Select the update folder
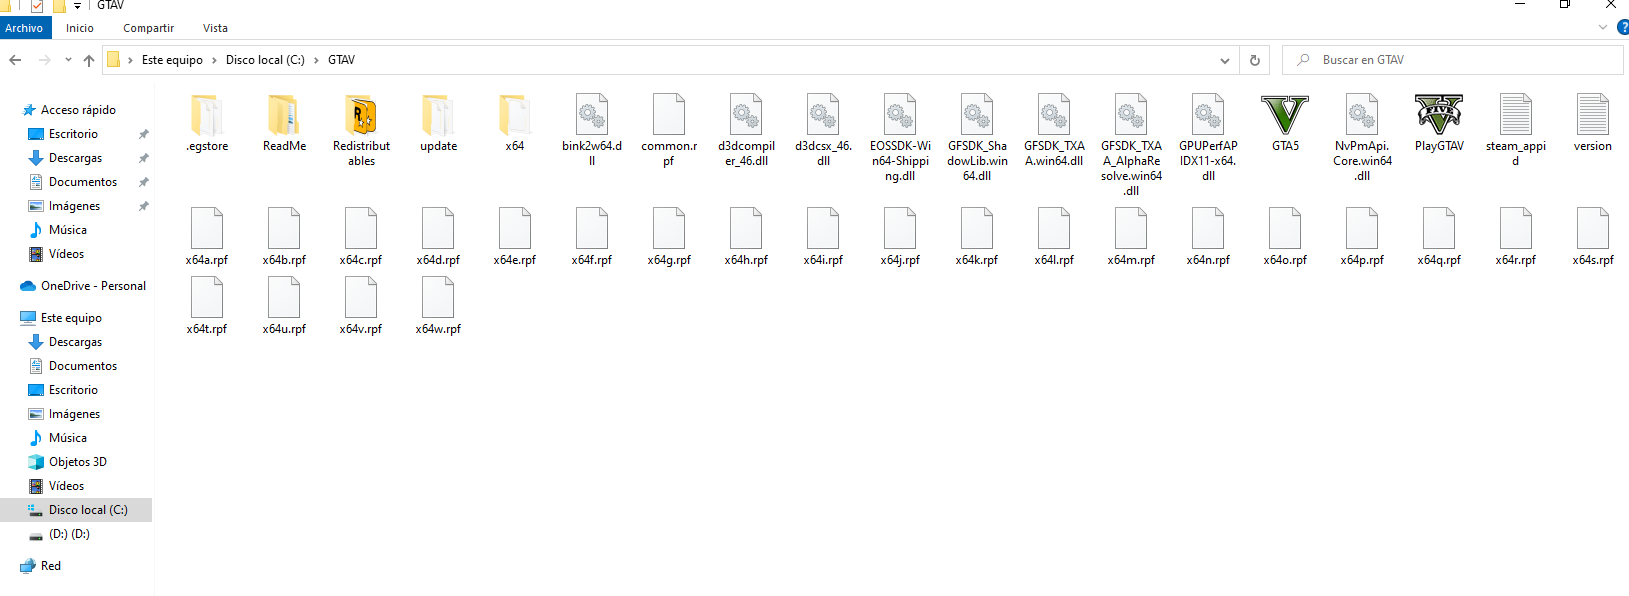 (438, 123)
